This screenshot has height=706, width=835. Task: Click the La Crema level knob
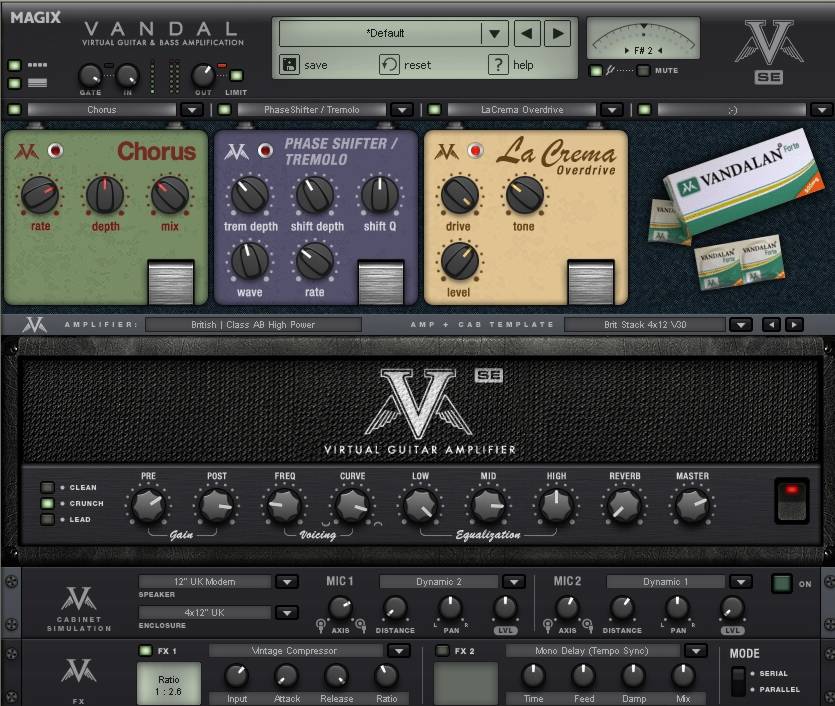[459, 261]
